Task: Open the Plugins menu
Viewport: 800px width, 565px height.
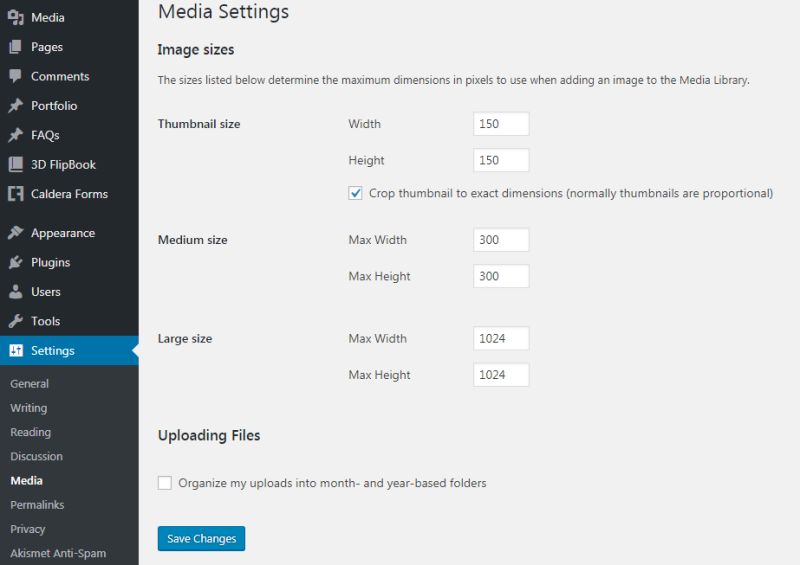Action: tap(51, 262)
